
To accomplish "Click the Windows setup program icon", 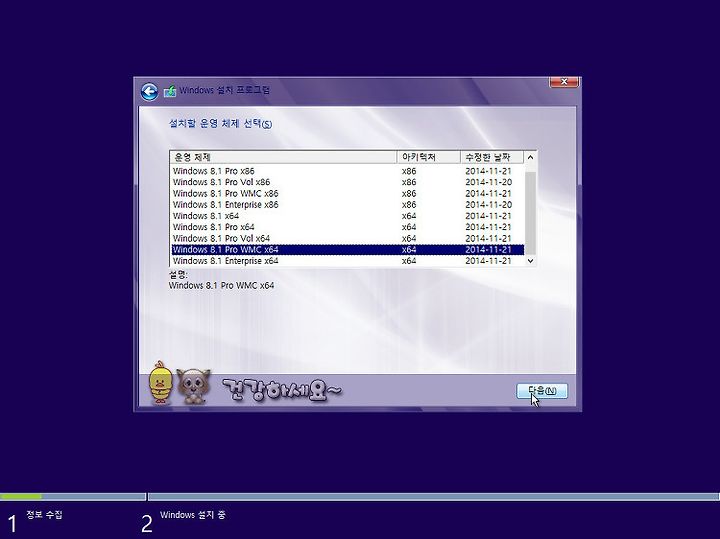I will (x=170, y=91).
